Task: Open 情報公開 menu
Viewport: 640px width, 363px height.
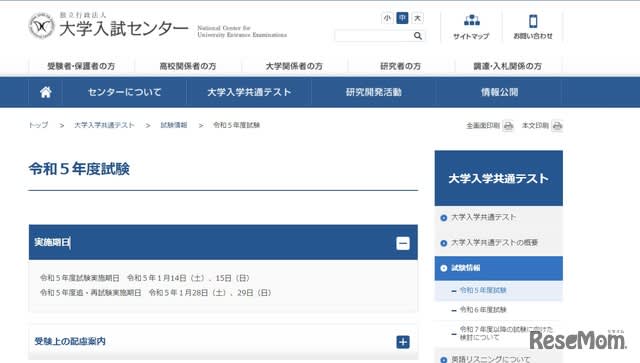Action: (499, 92)
